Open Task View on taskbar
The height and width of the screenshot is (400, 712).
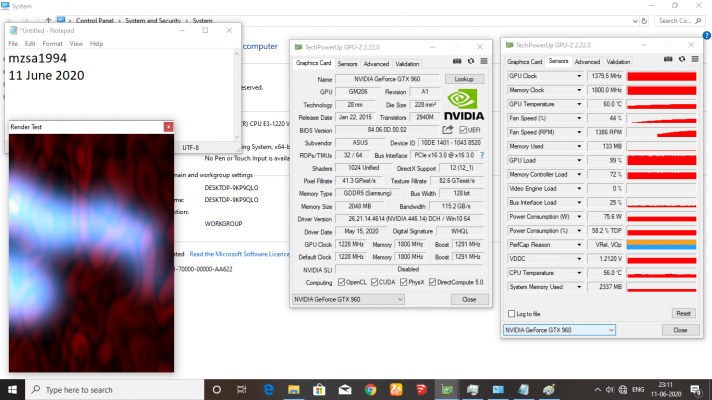(x=242, y=390)
